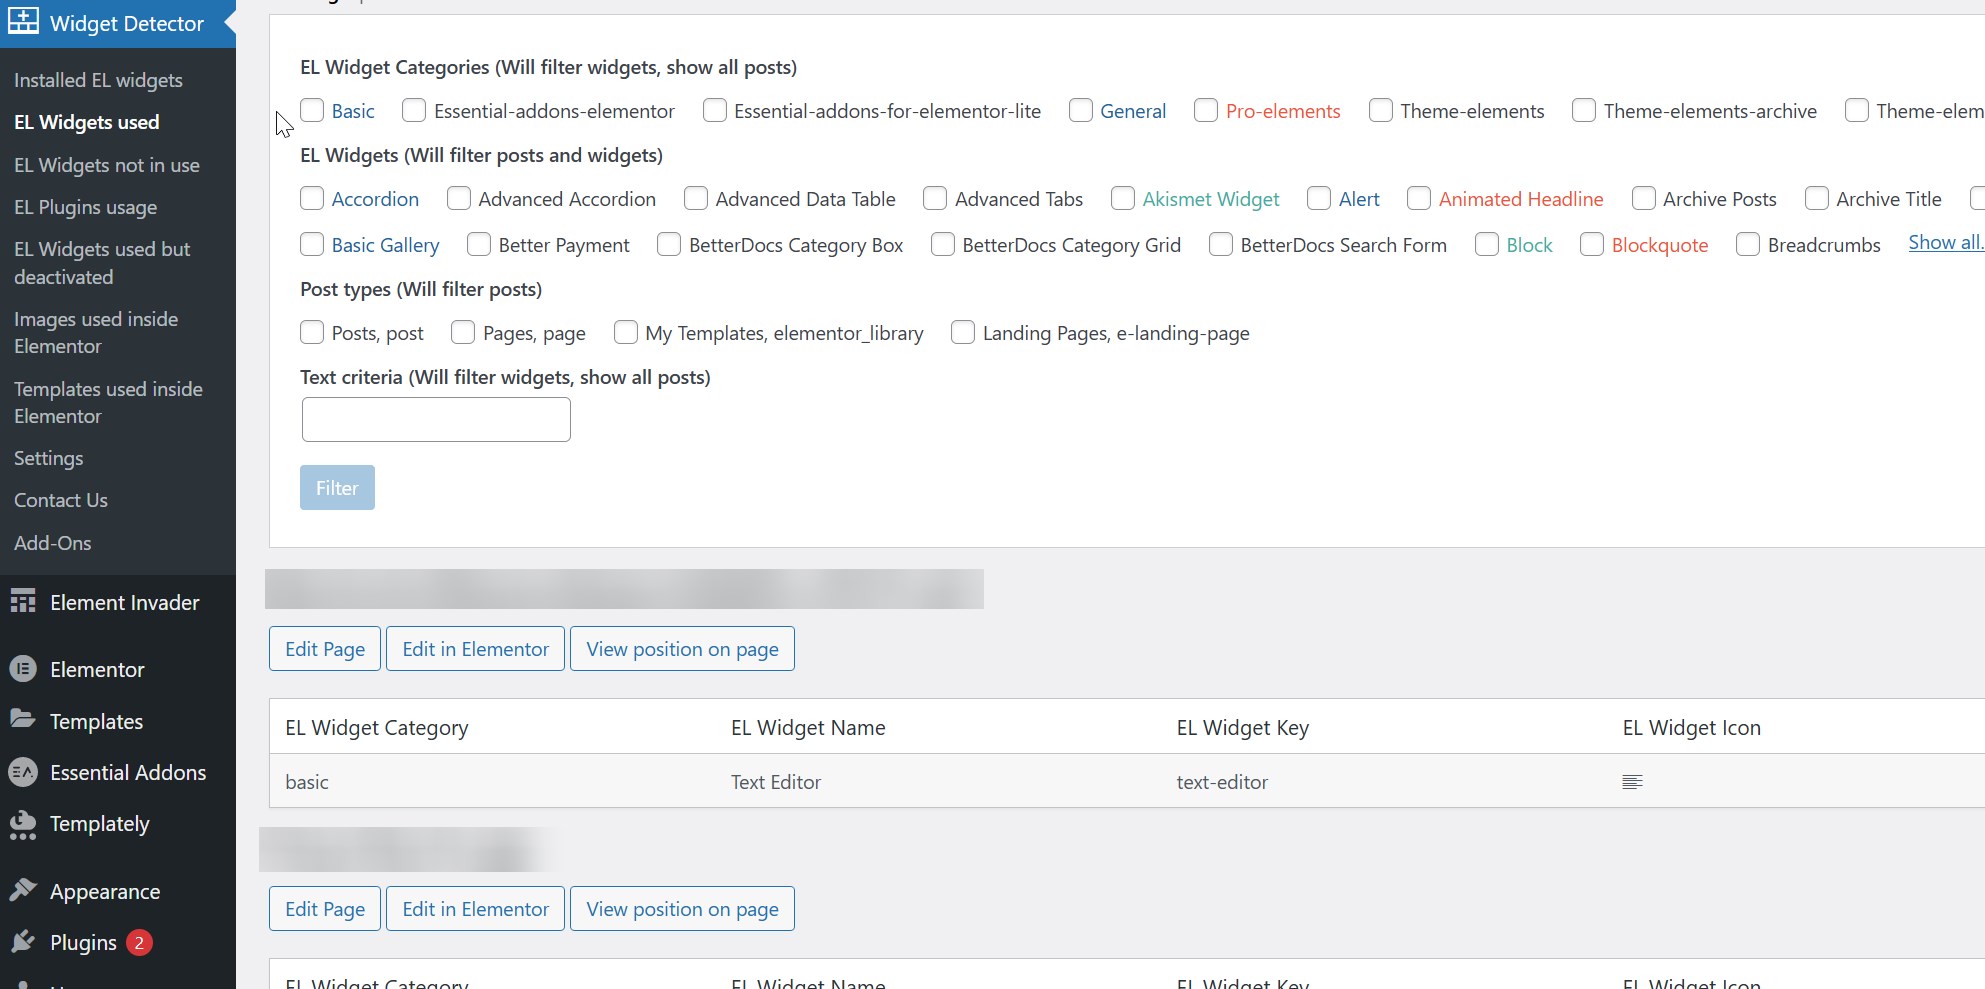Toggle the Advanced Data Table checkbox
The image size is (1985, 989).
click(x=696, y=198)
